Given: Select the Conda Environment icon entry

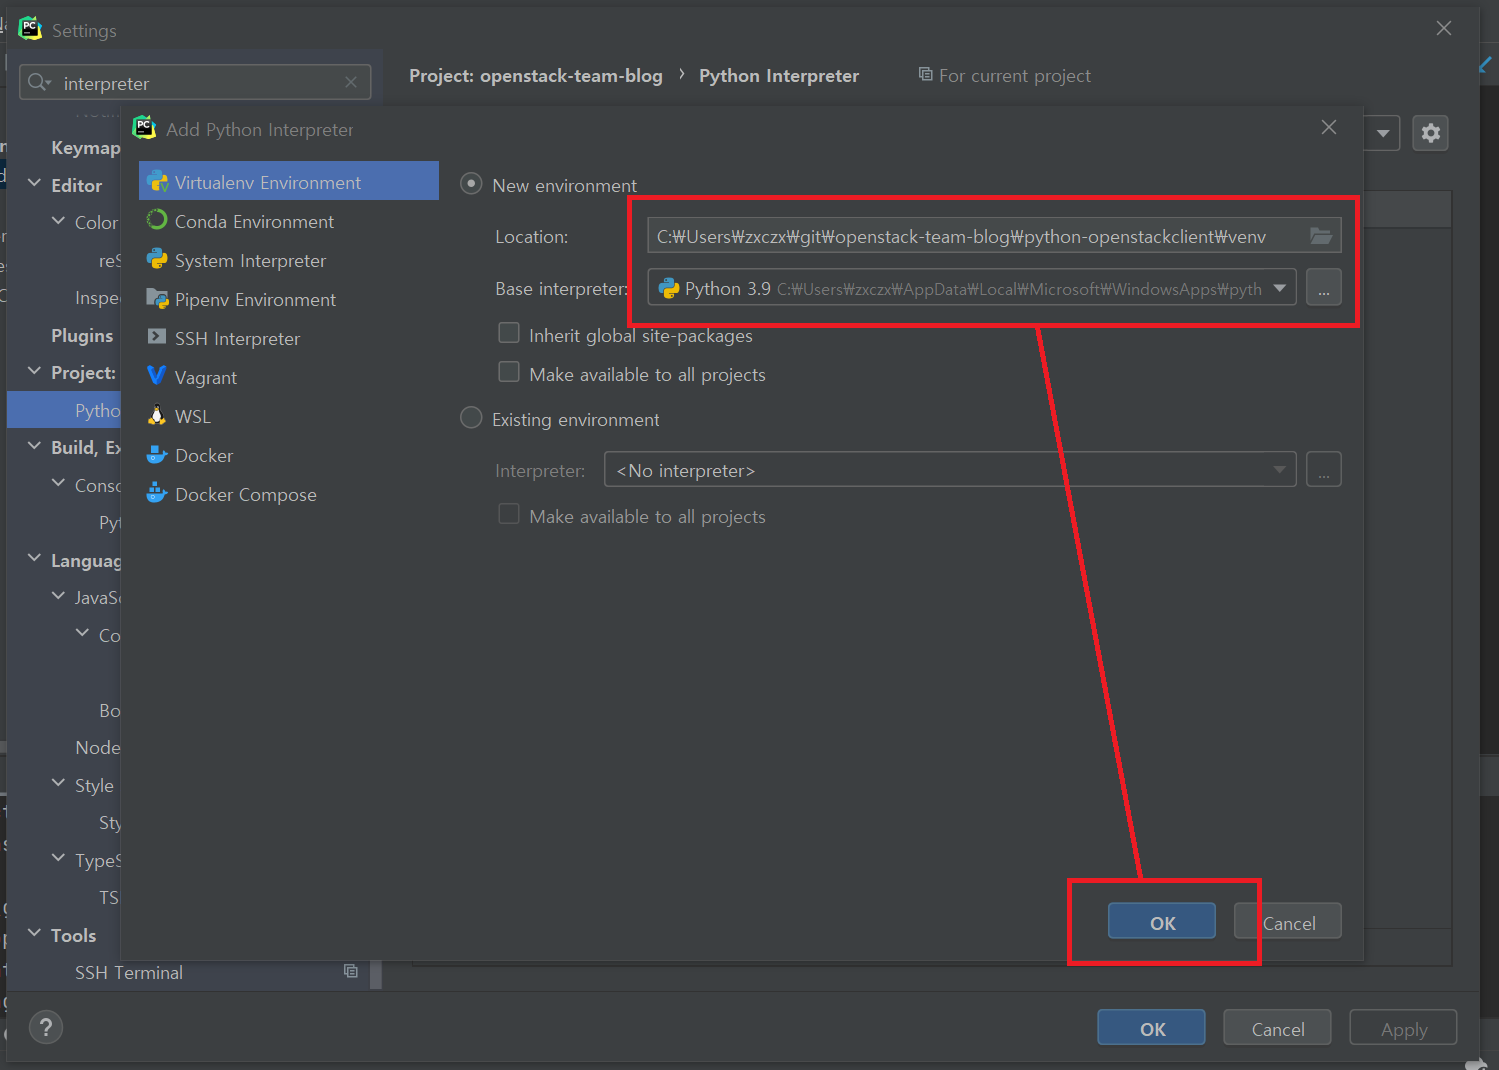Looking at the screenshot, I should [157, 220].
